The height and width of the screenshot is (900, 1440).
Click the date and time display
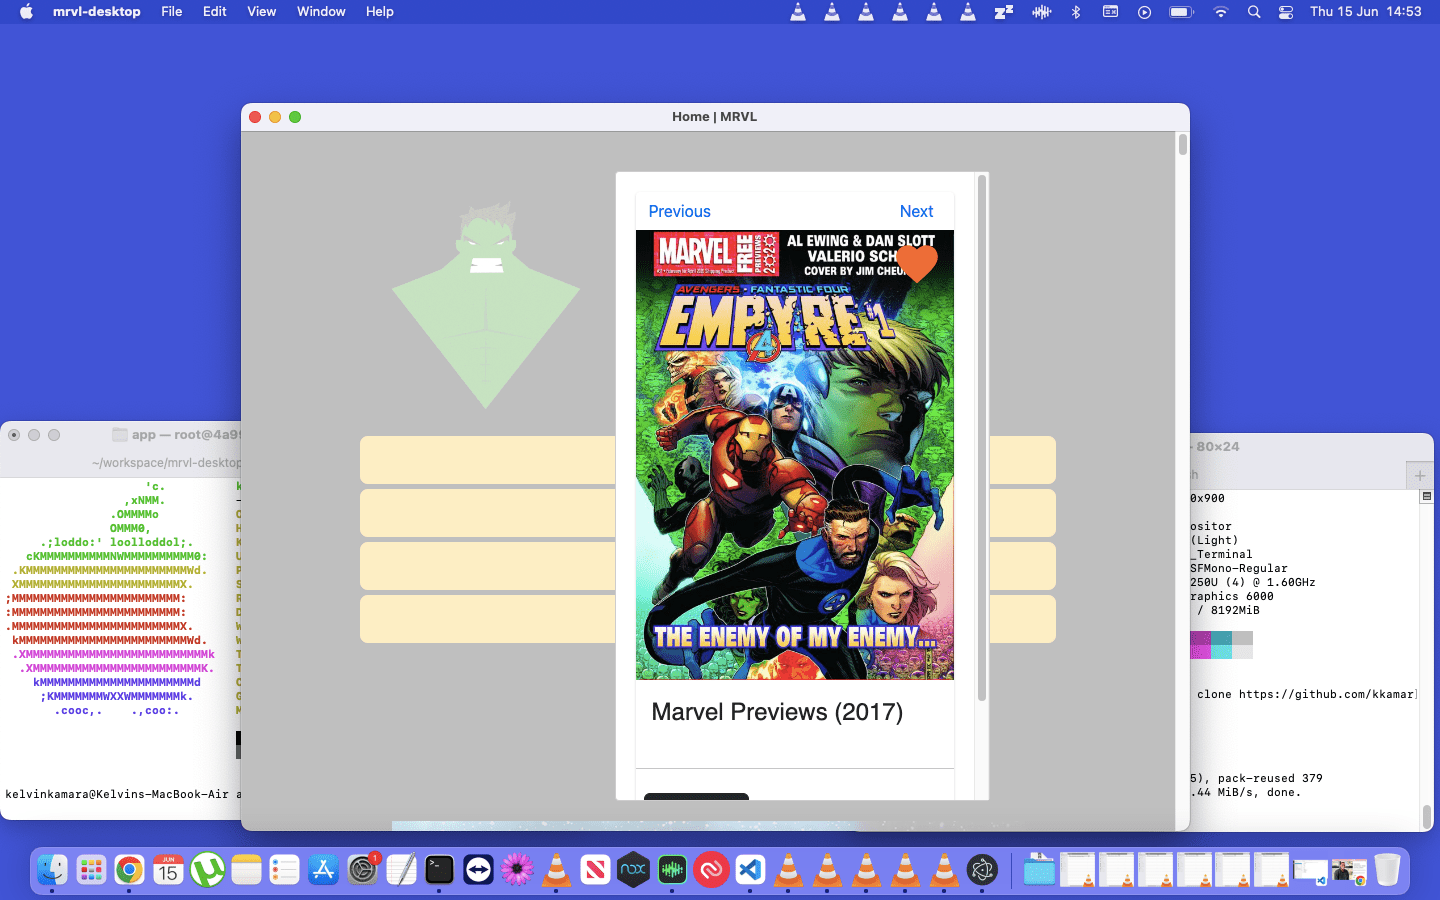(1365, 12)
